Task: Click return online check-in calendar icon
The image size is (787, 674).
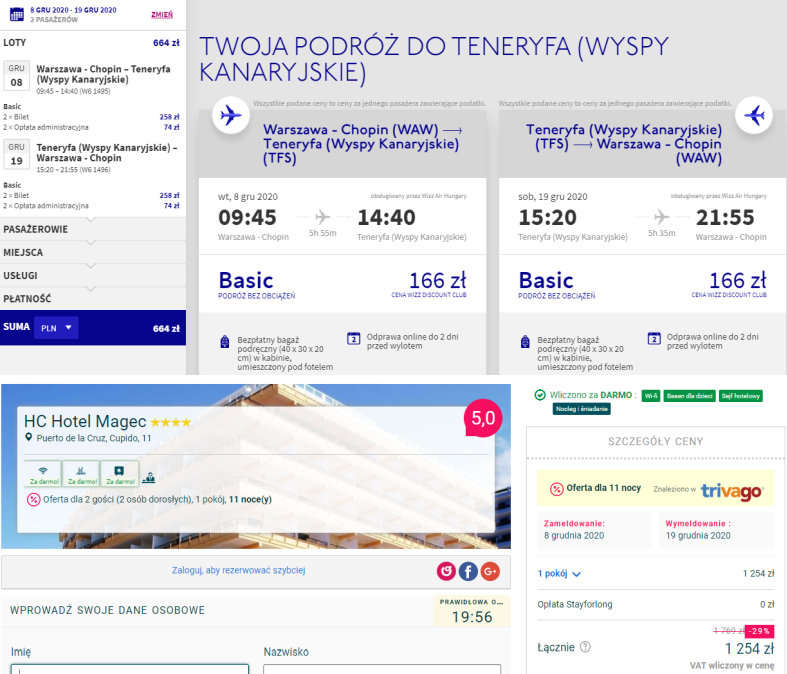Action: tap(653, 338)
